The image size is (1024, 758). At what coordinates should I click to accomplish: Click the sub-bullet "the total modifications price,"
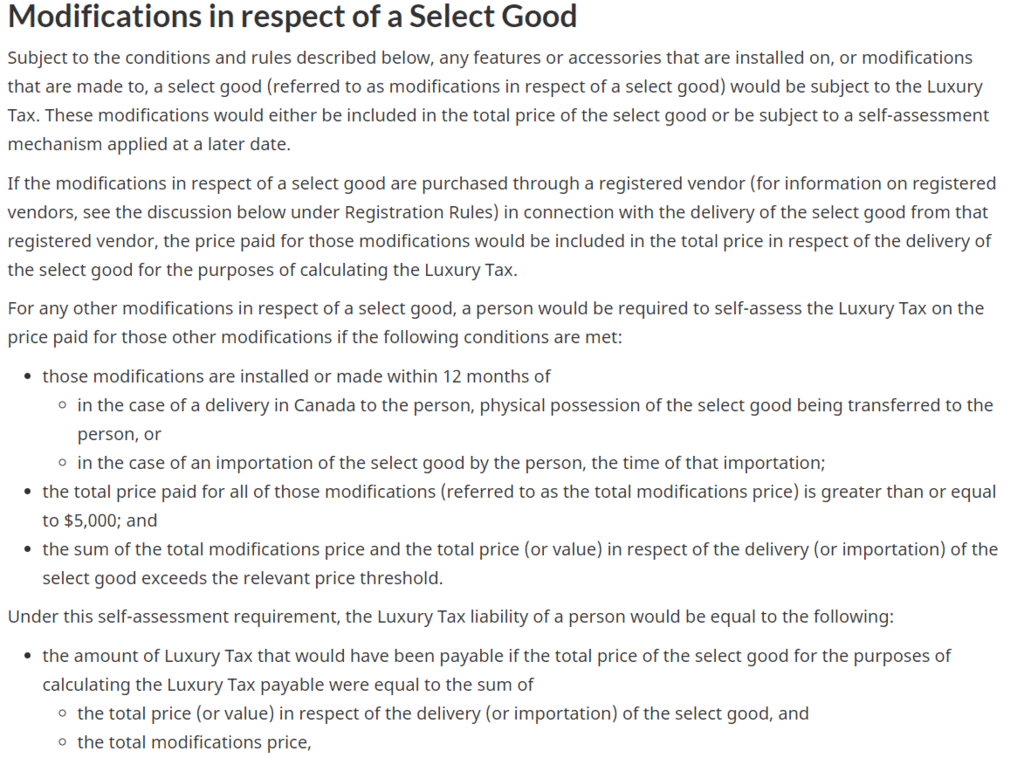[x=195, y=741]
